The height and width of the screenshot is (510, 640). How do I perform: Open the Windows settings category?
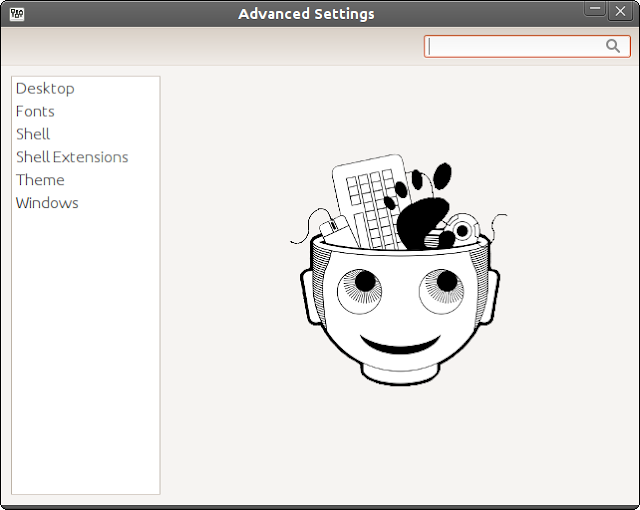pos(86,203)
